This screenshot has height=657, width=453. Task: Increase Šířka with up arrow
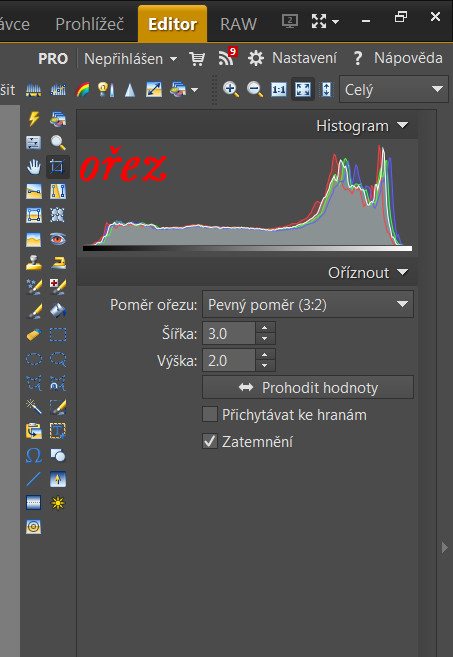click(x=265, y=328)
